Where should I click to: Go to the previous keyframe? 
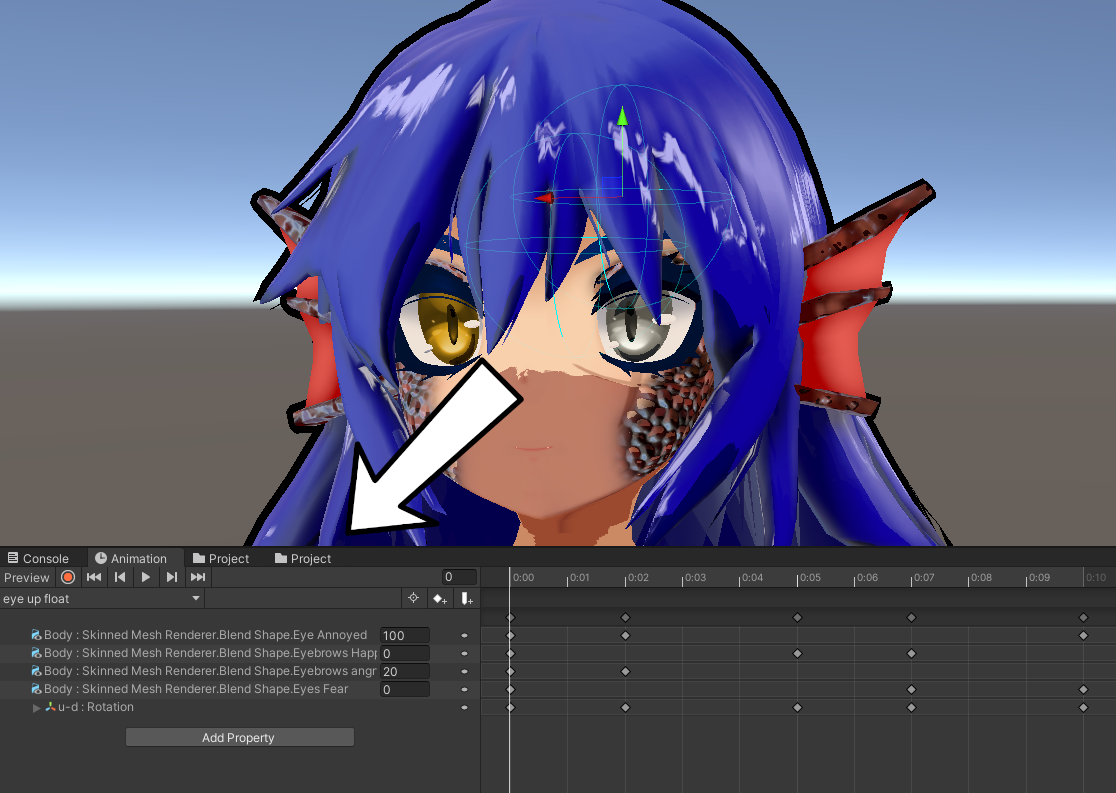(x=119, y=577)
